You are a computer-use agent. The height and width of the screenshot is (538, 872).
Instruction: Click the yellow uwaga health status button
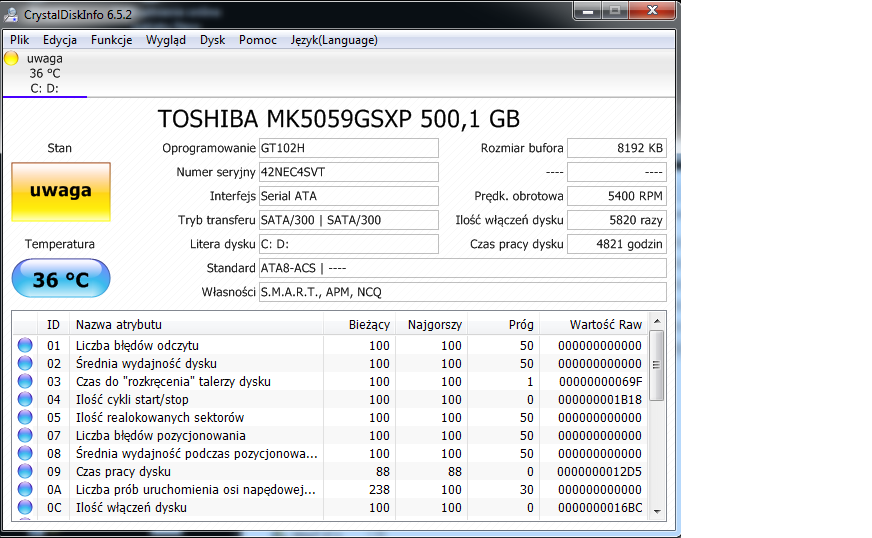pos(61,191)
